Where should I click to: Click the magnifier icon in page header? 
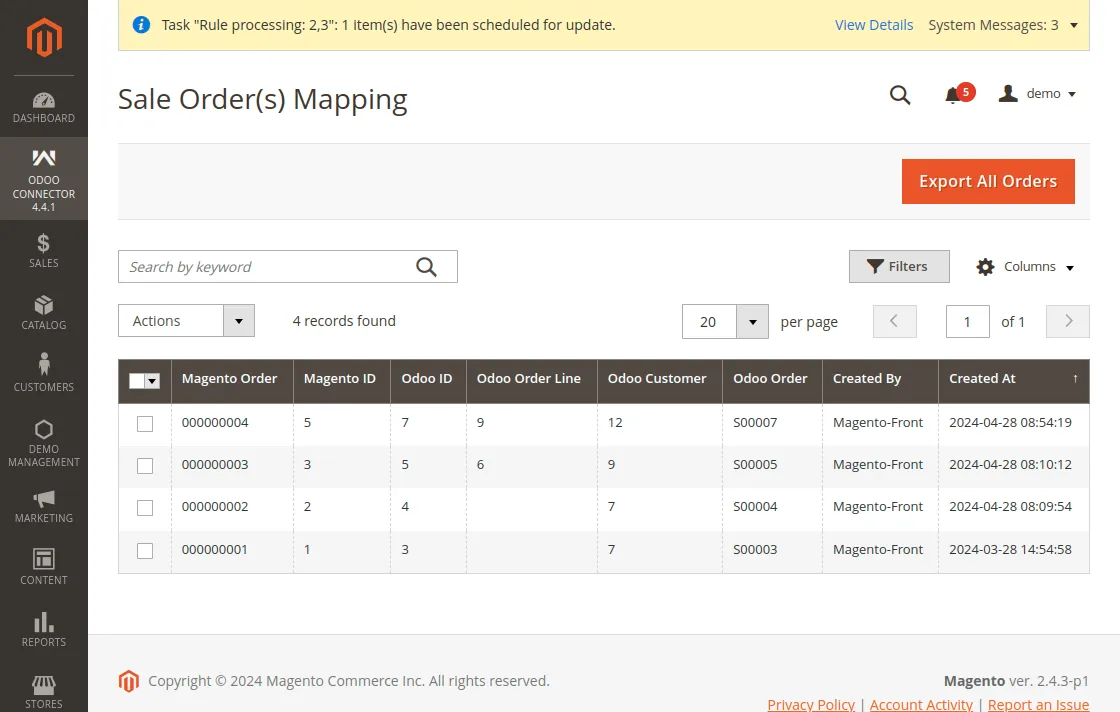[900, 95]
